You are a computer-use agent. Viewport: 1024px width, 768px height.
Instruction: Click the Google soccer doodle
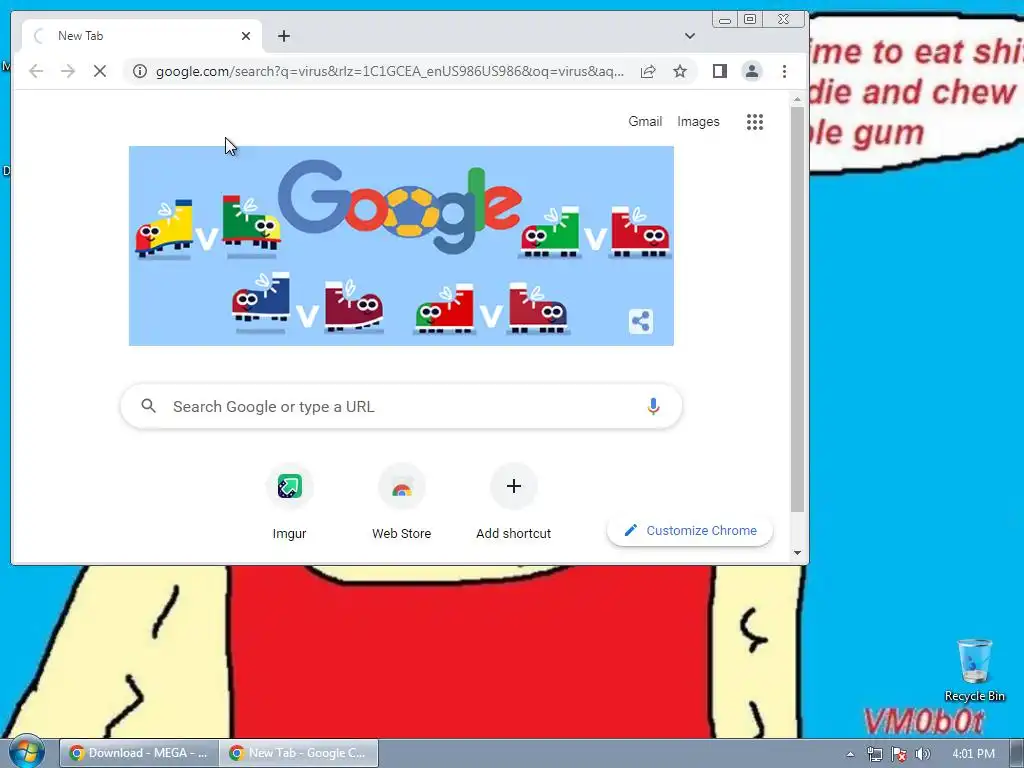401,246
